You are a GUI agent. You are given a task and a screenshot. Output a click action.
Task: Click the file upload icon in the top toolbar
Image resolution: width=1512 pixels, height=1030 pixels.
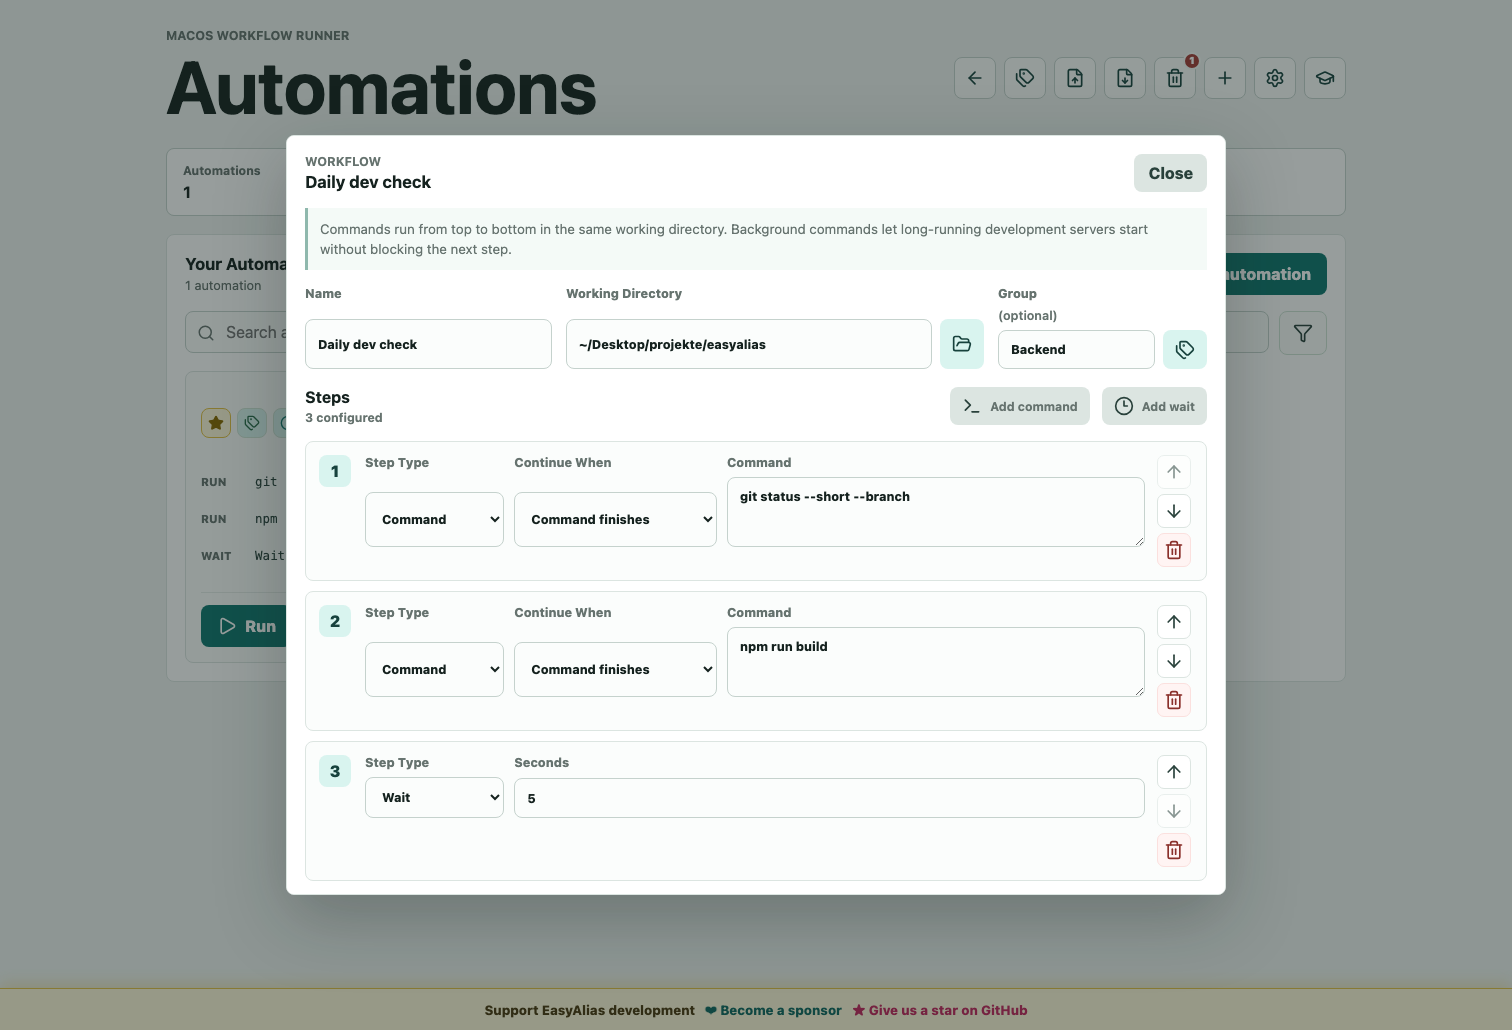[x=1075, y=78]
